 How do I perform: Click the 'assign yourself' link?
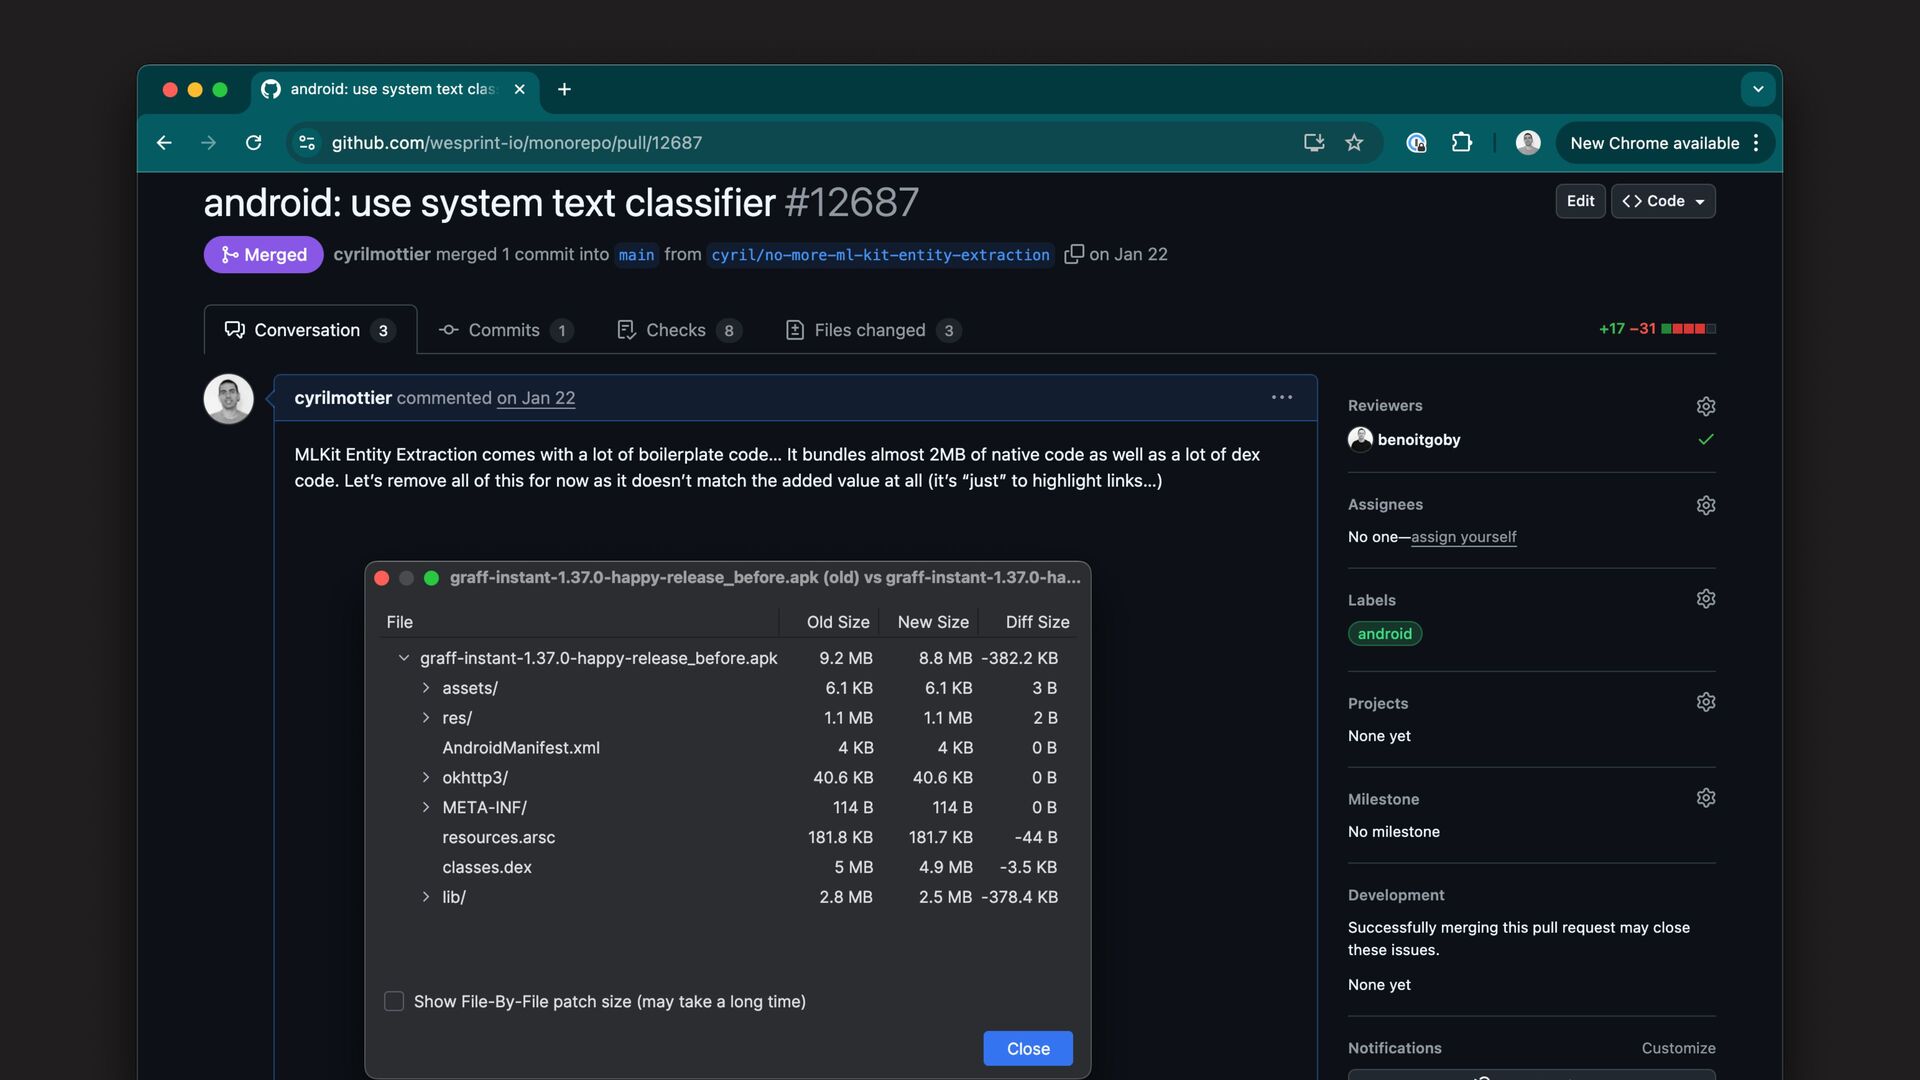(x=1464, y=537)
